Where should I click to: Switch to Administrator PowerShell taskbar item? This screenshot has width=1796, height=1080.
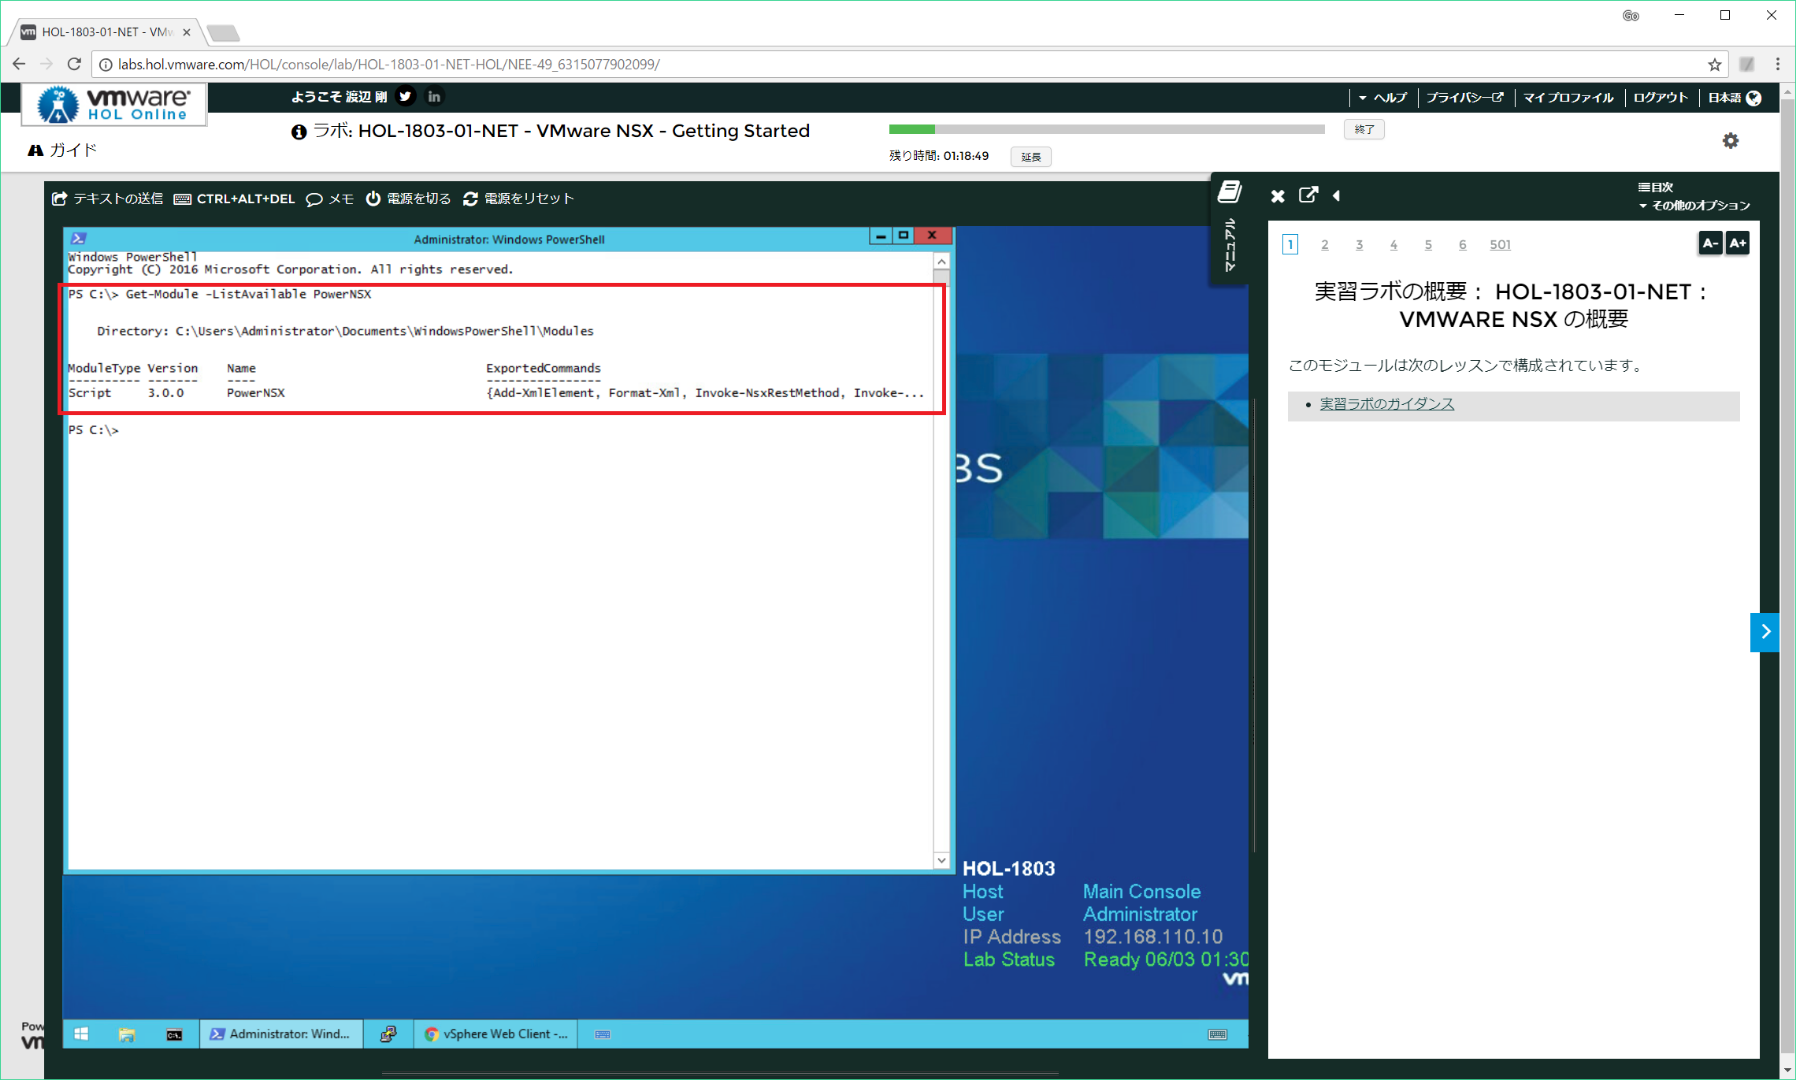281,1034
